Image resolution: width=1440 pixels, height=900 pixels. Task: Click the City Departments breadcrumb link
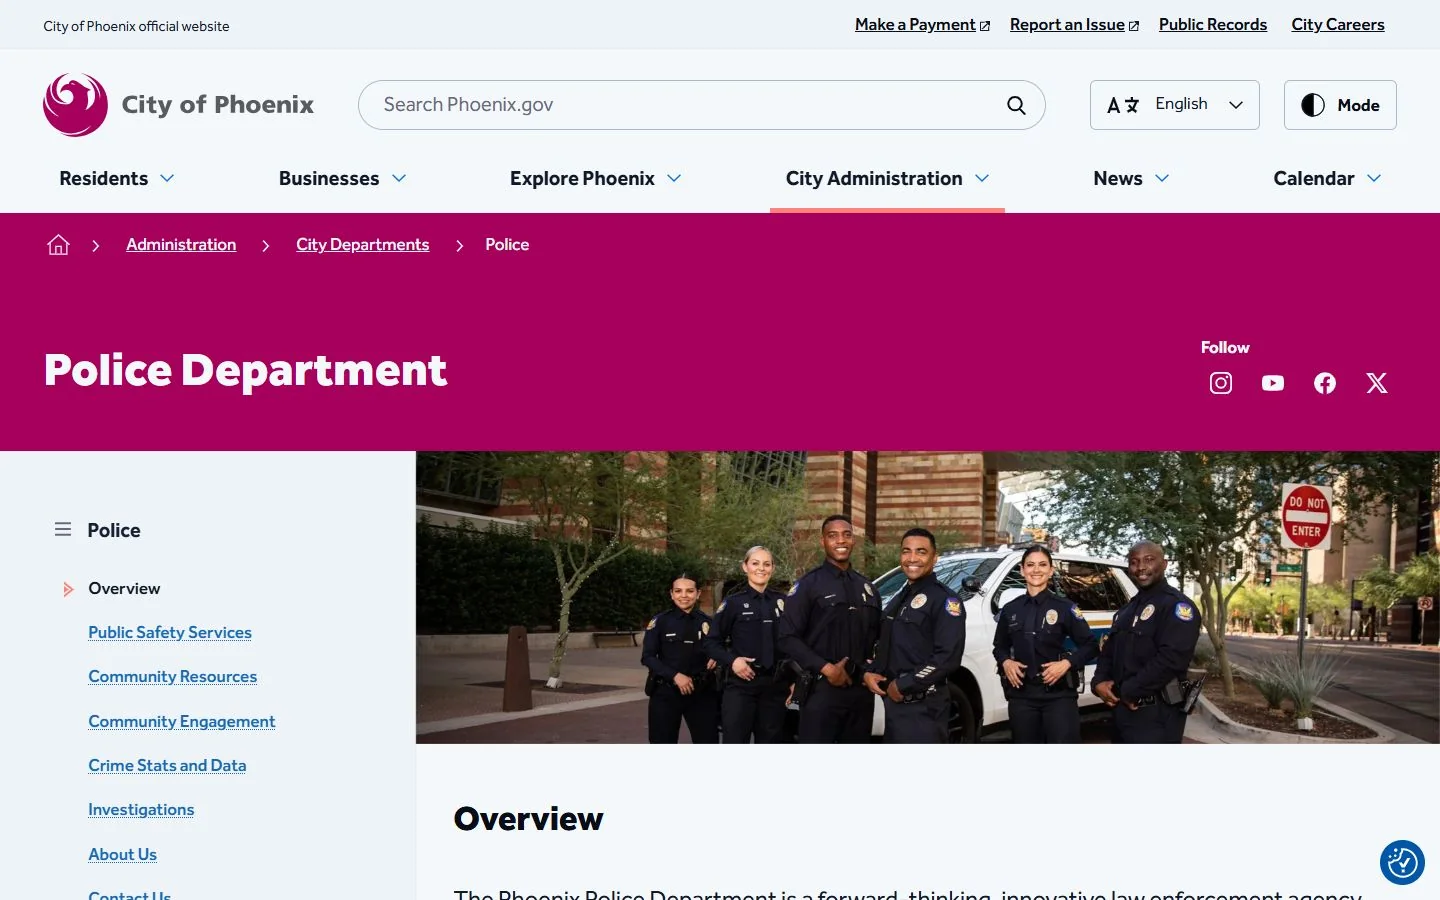click(x=362, y=245)
